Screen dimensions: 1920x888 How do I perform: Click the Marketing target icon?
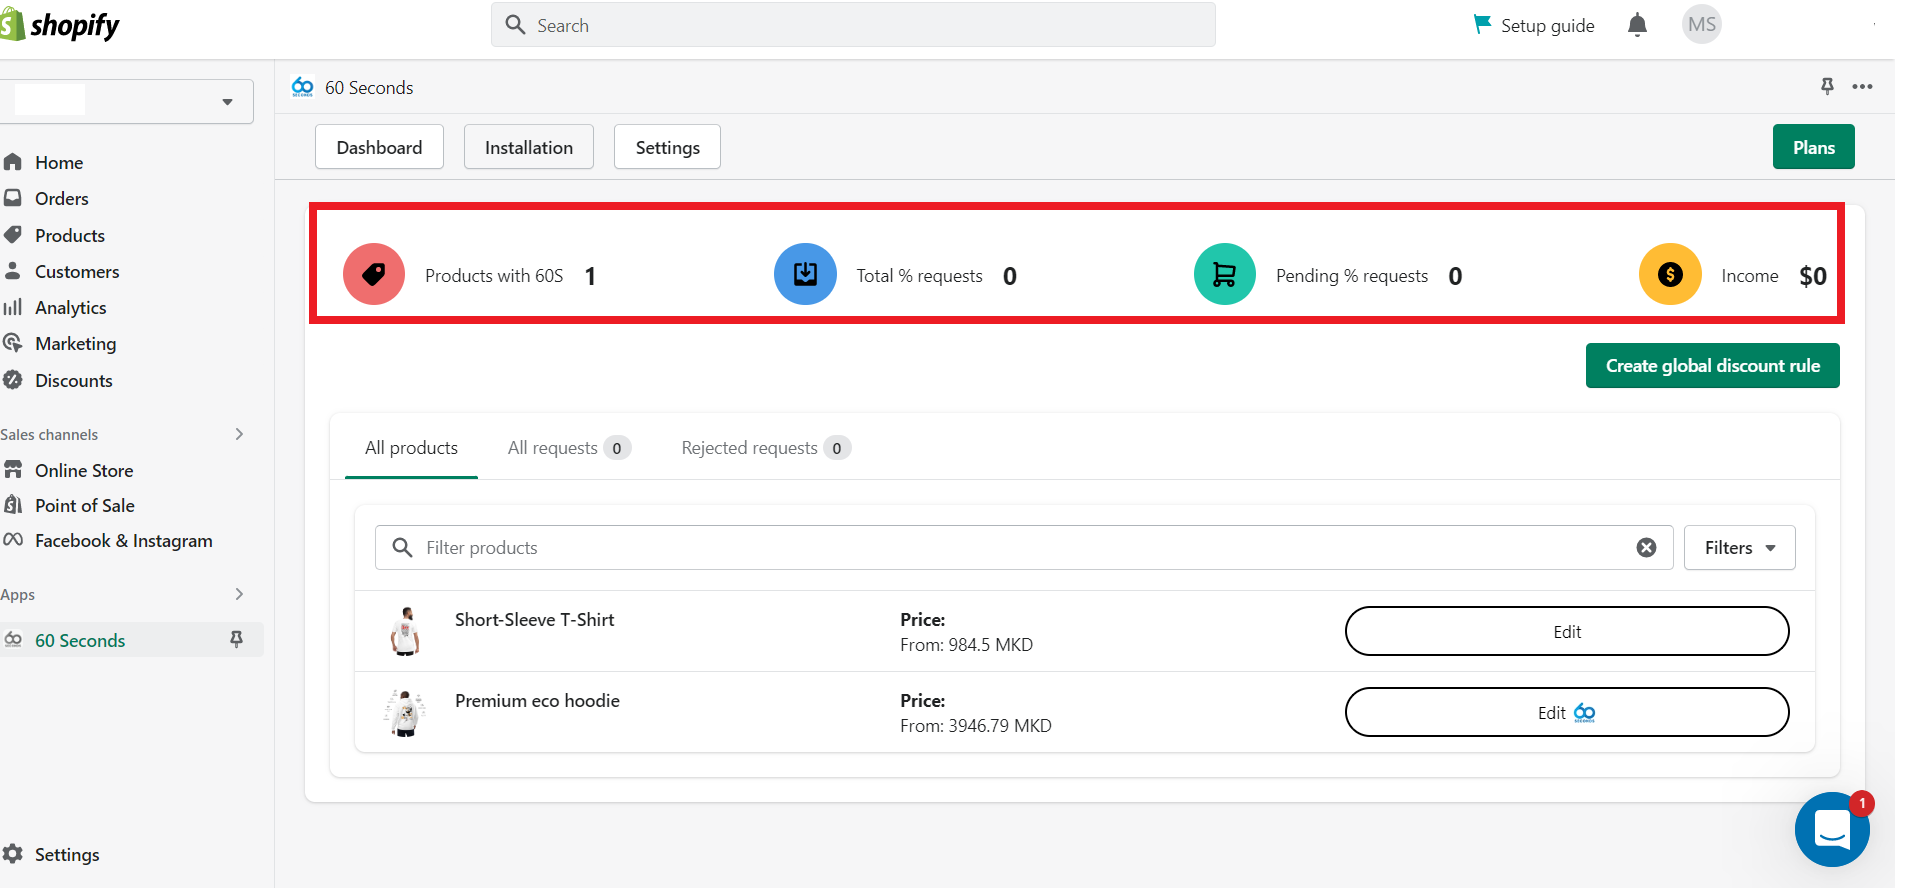pos(13,343)
